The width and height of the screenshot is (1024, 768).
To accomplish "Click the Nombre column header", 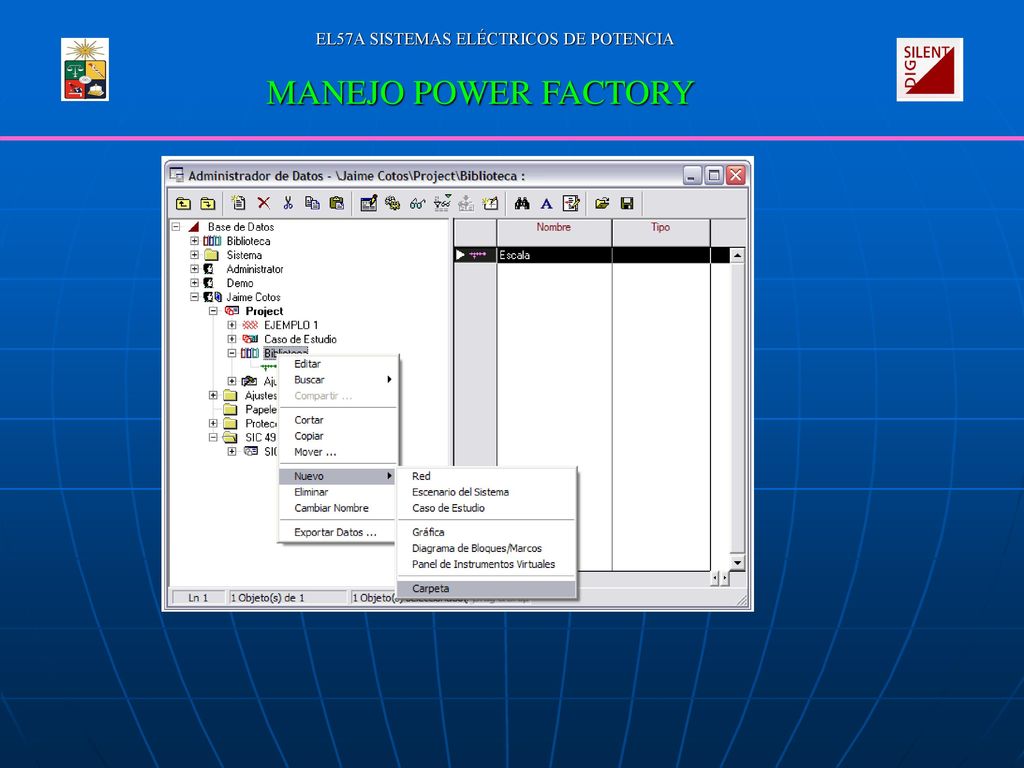I will [554, 232].
